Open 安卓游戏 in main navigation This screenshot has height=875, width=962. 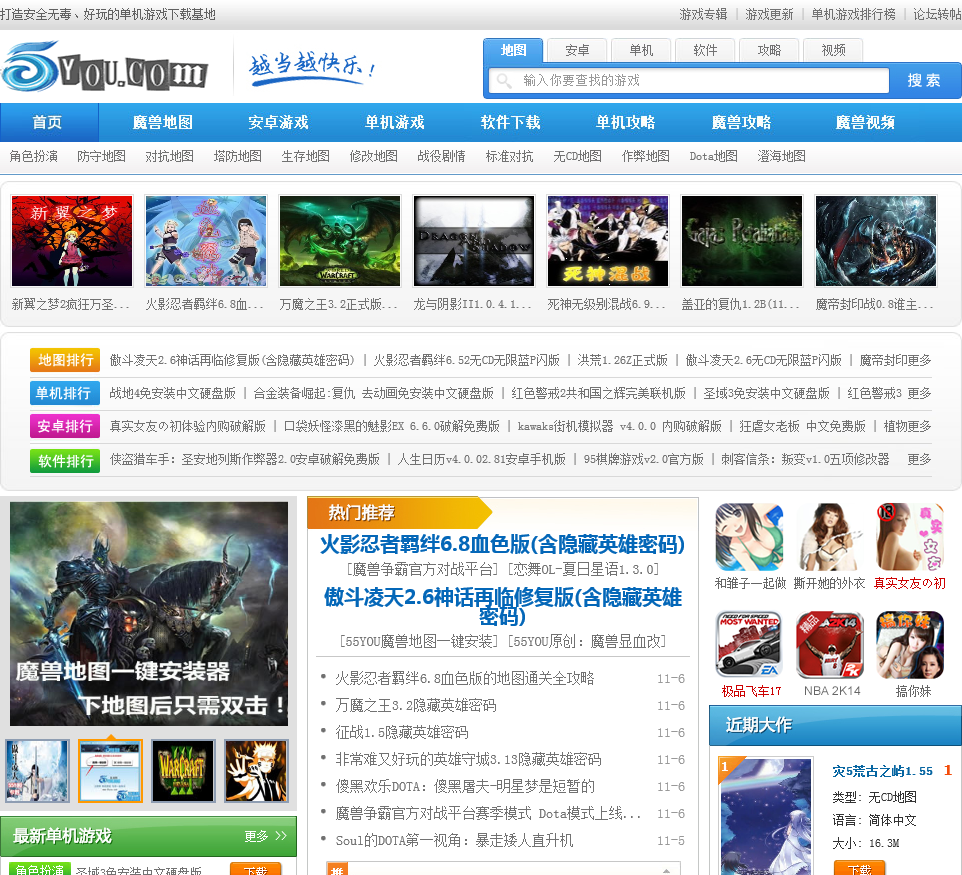point(278,122)
